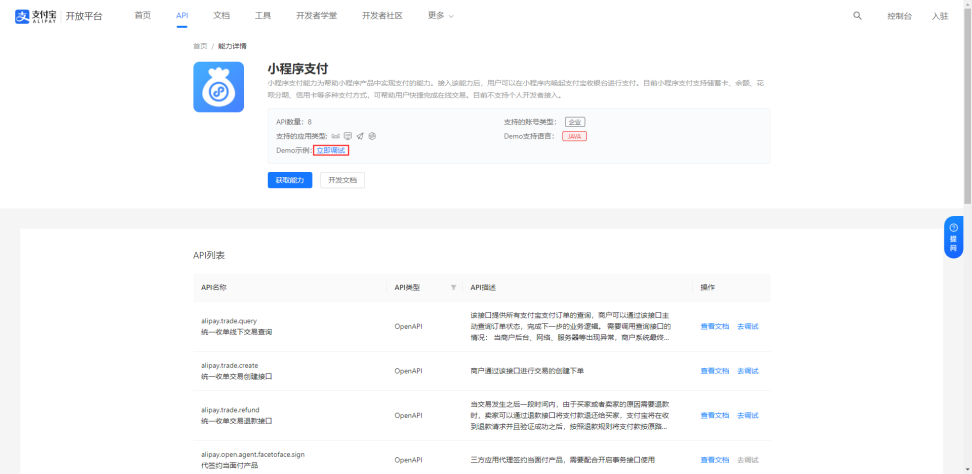972x474 pixels.
Task: Click the API描述 column header
Action: pyautogui.click(x=484, y=287)
